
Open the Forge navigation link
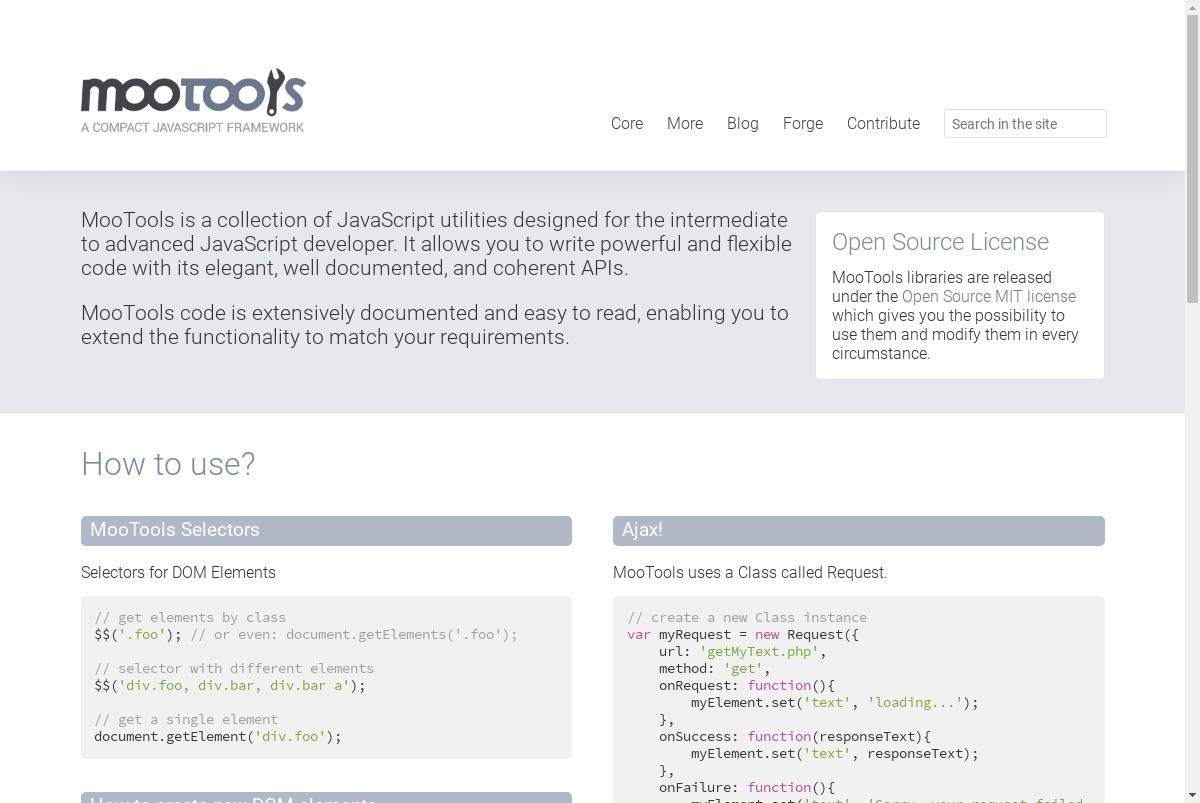coord(803,124)
